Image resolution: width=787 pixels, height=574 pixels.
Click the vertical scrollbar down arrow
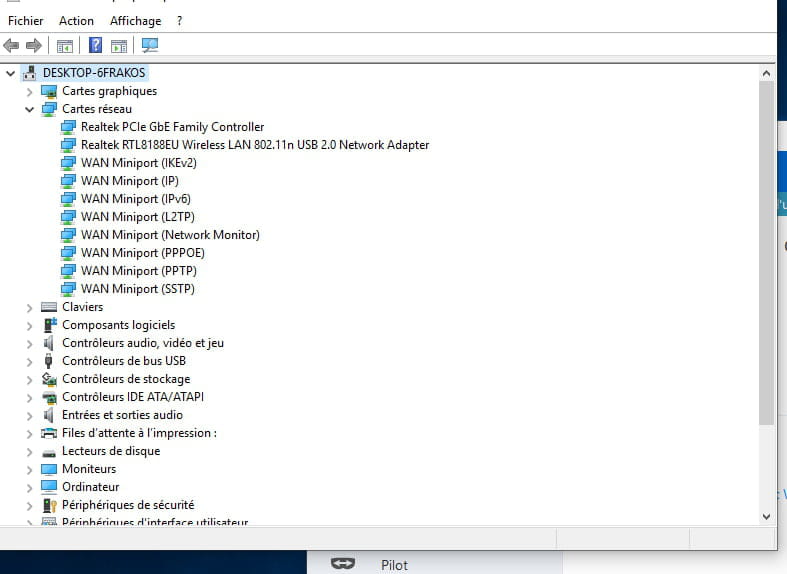[767, 516]
